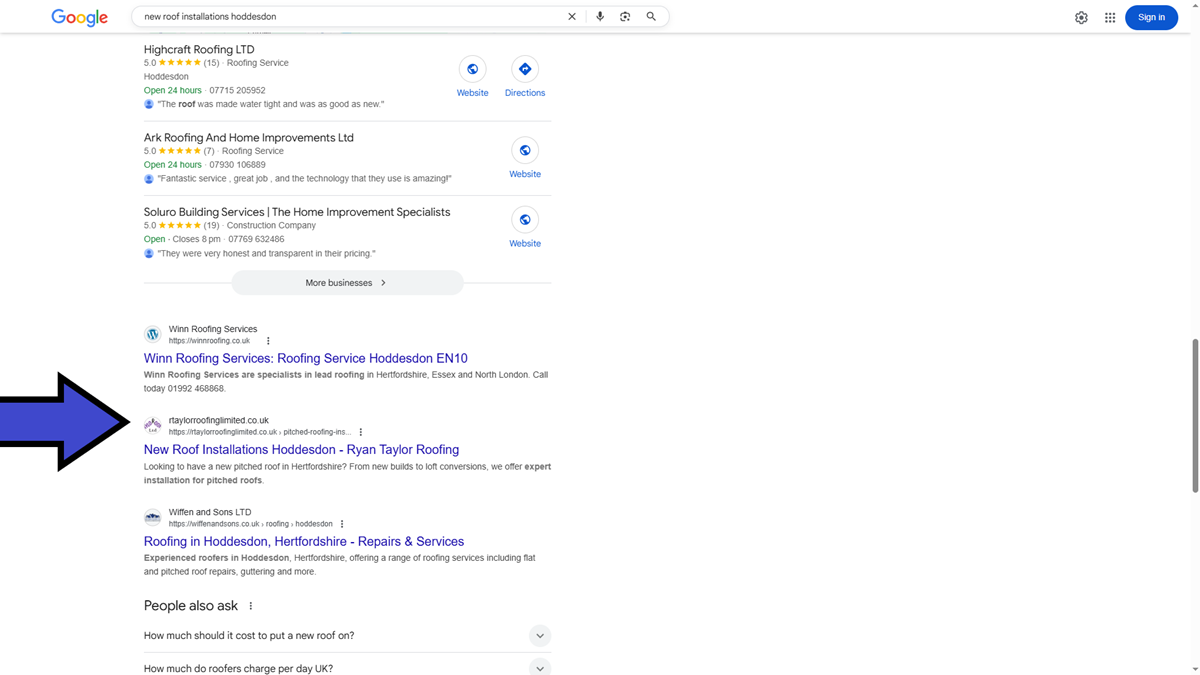This screenshot has height=675, width=1200.
Task: Clear the search box text
Action: 572,17
